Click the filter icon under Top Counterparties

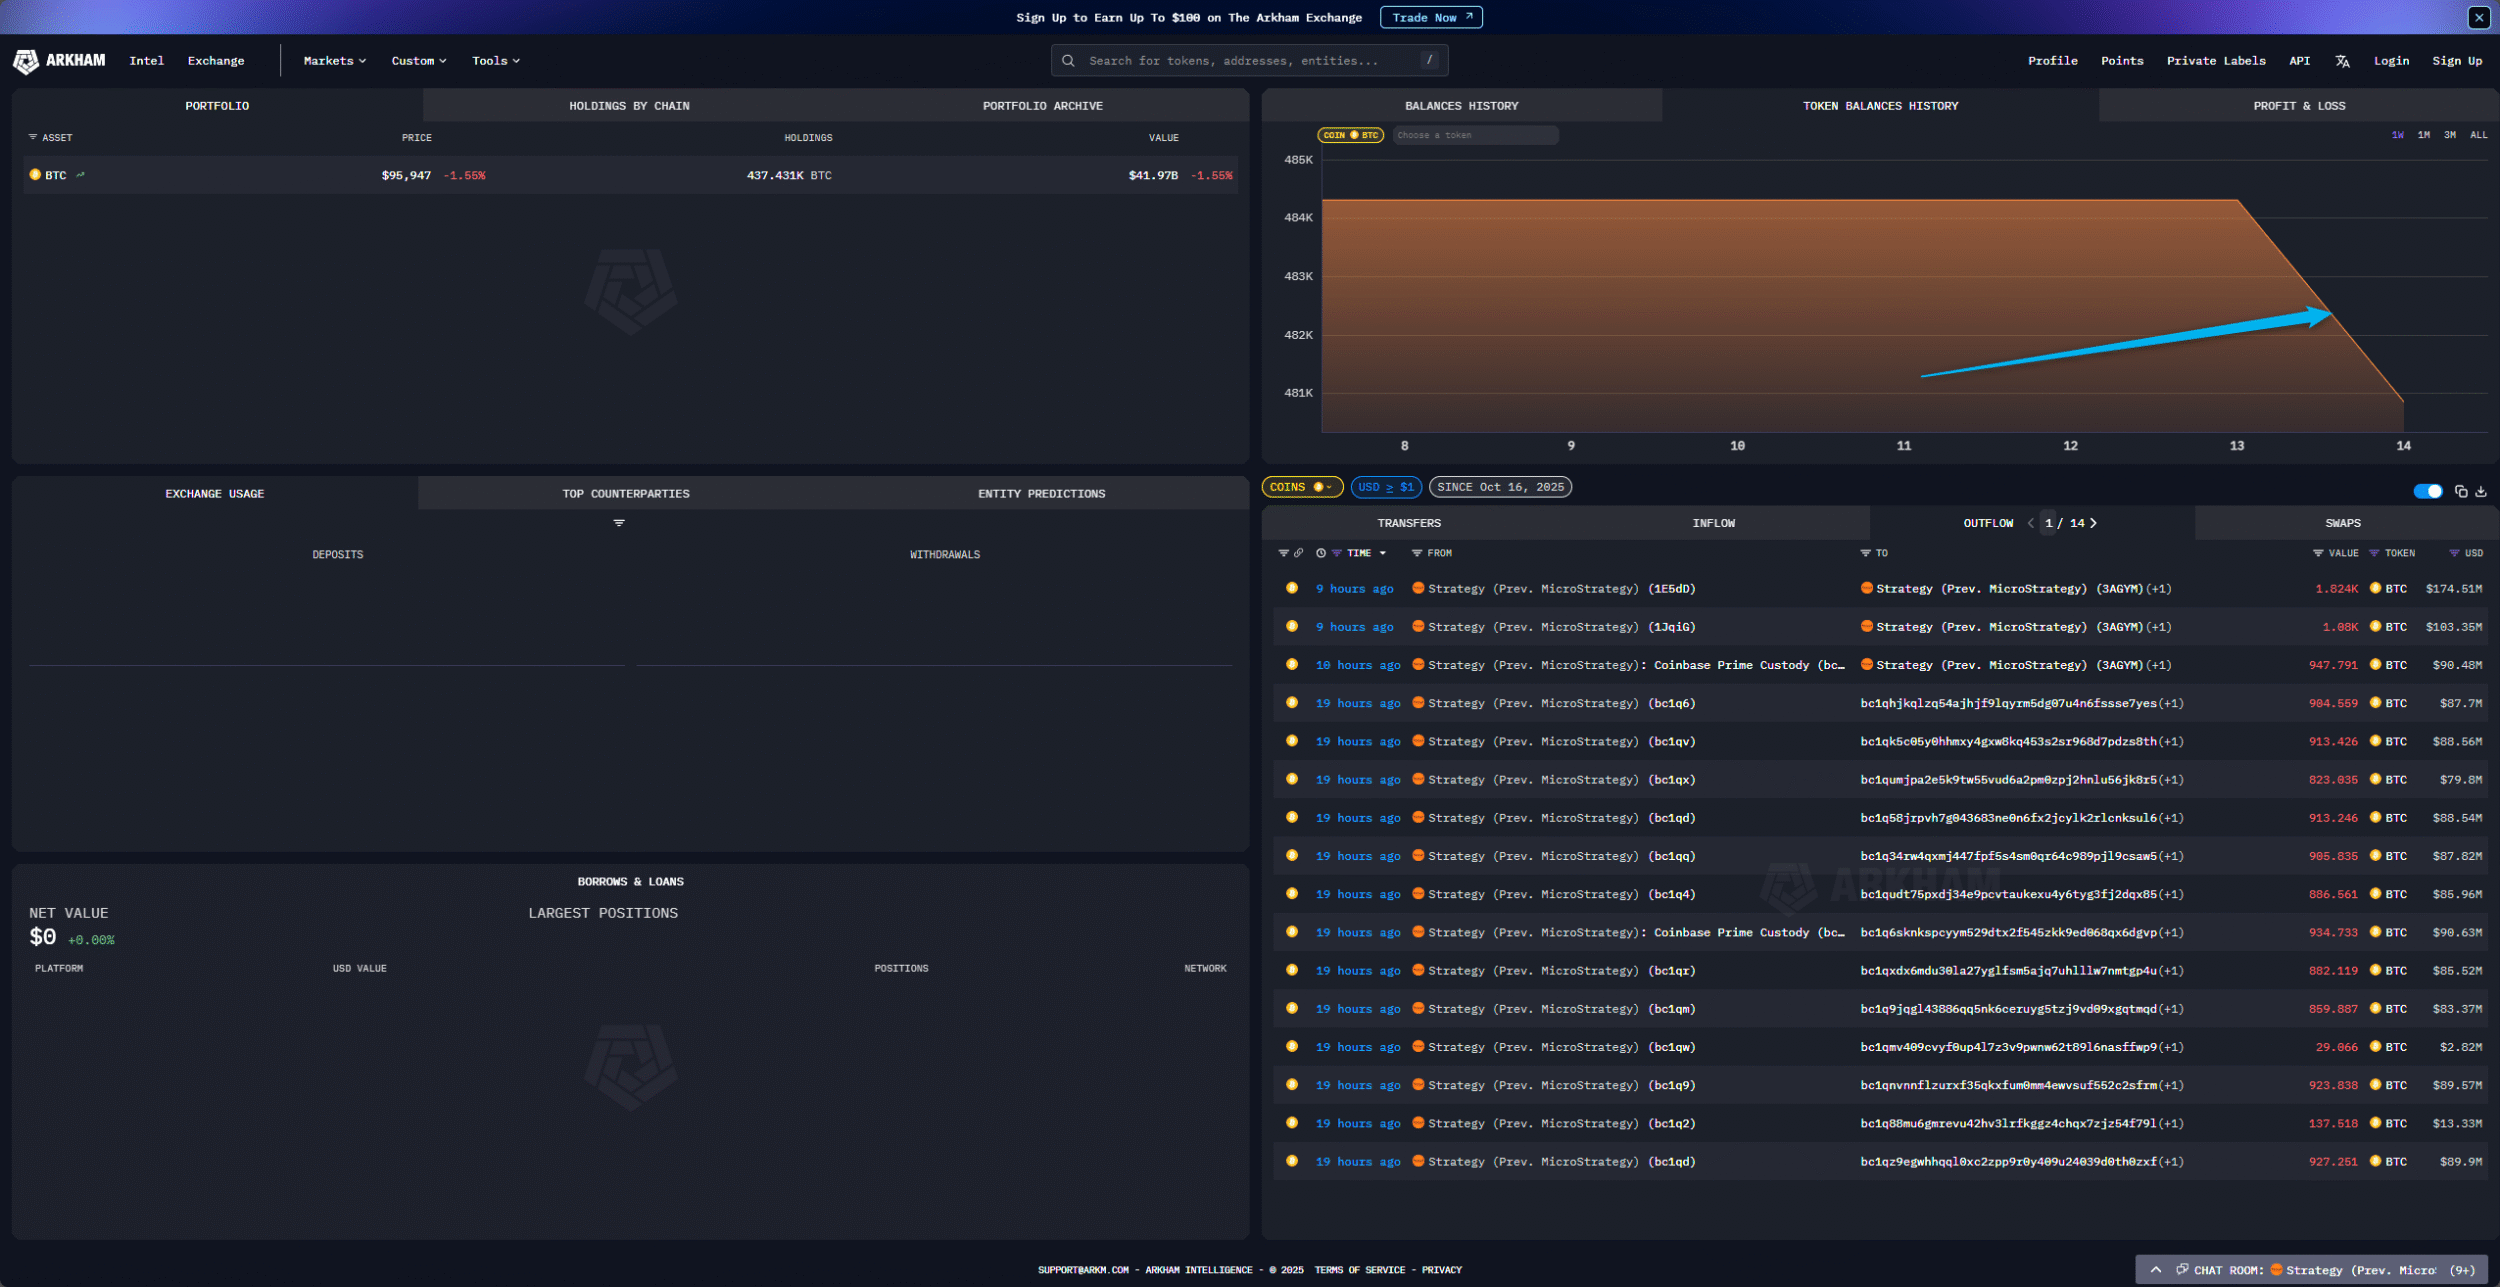tap(619, 523)
